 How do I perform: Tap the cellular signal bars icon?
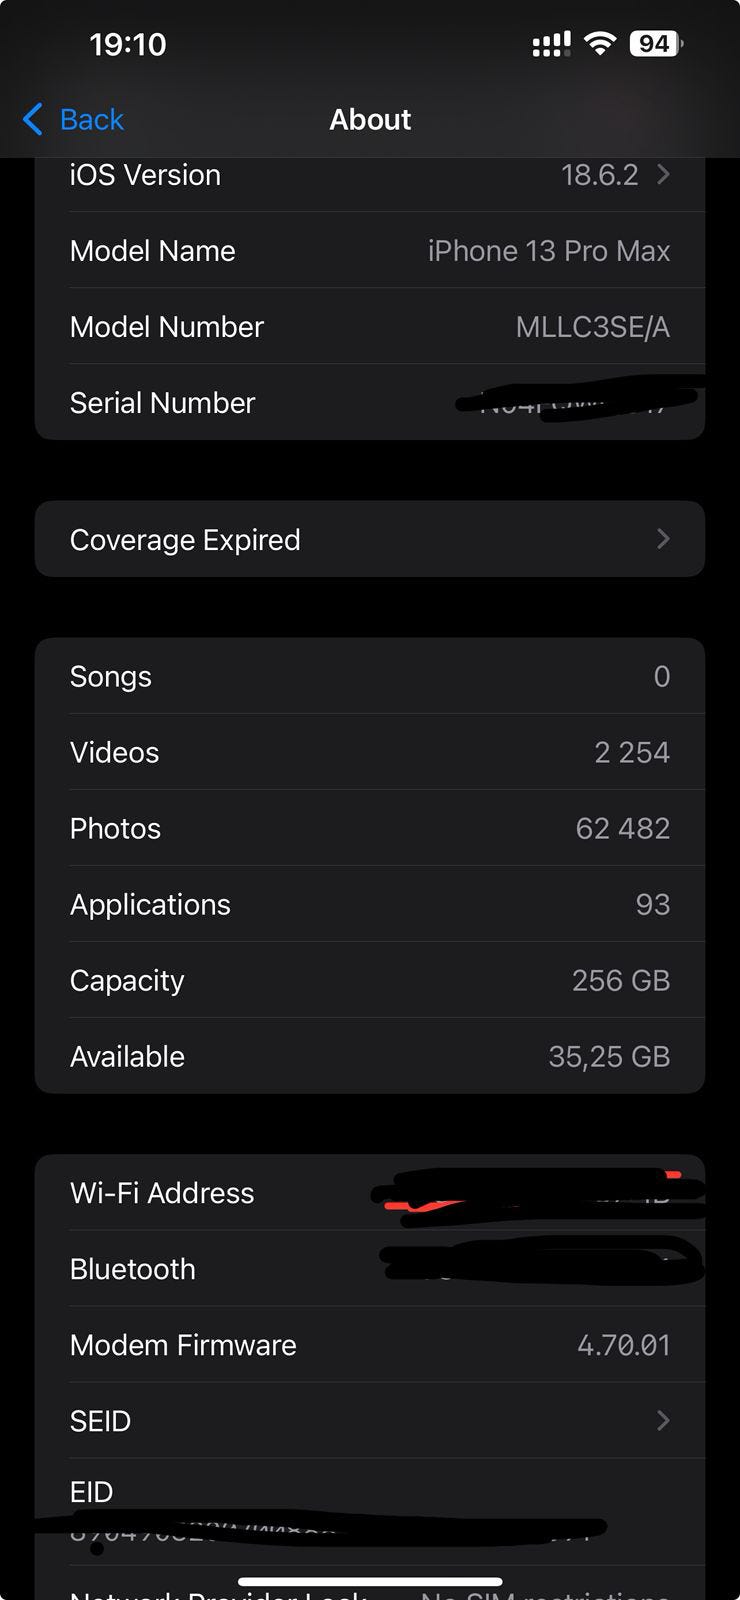551,44
